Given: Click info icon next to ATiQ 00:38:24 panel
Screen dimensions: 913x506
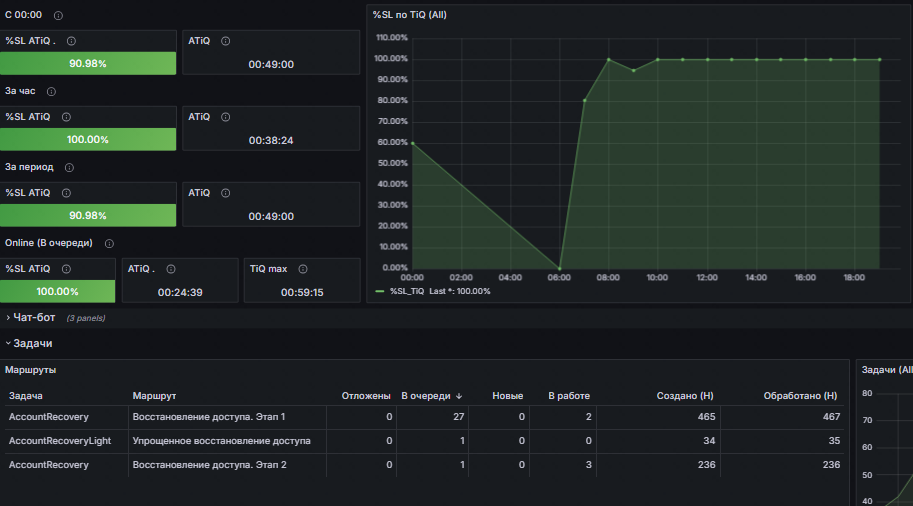Looking at the screenshot, I should pyautogui.click(x=225, y=117).
